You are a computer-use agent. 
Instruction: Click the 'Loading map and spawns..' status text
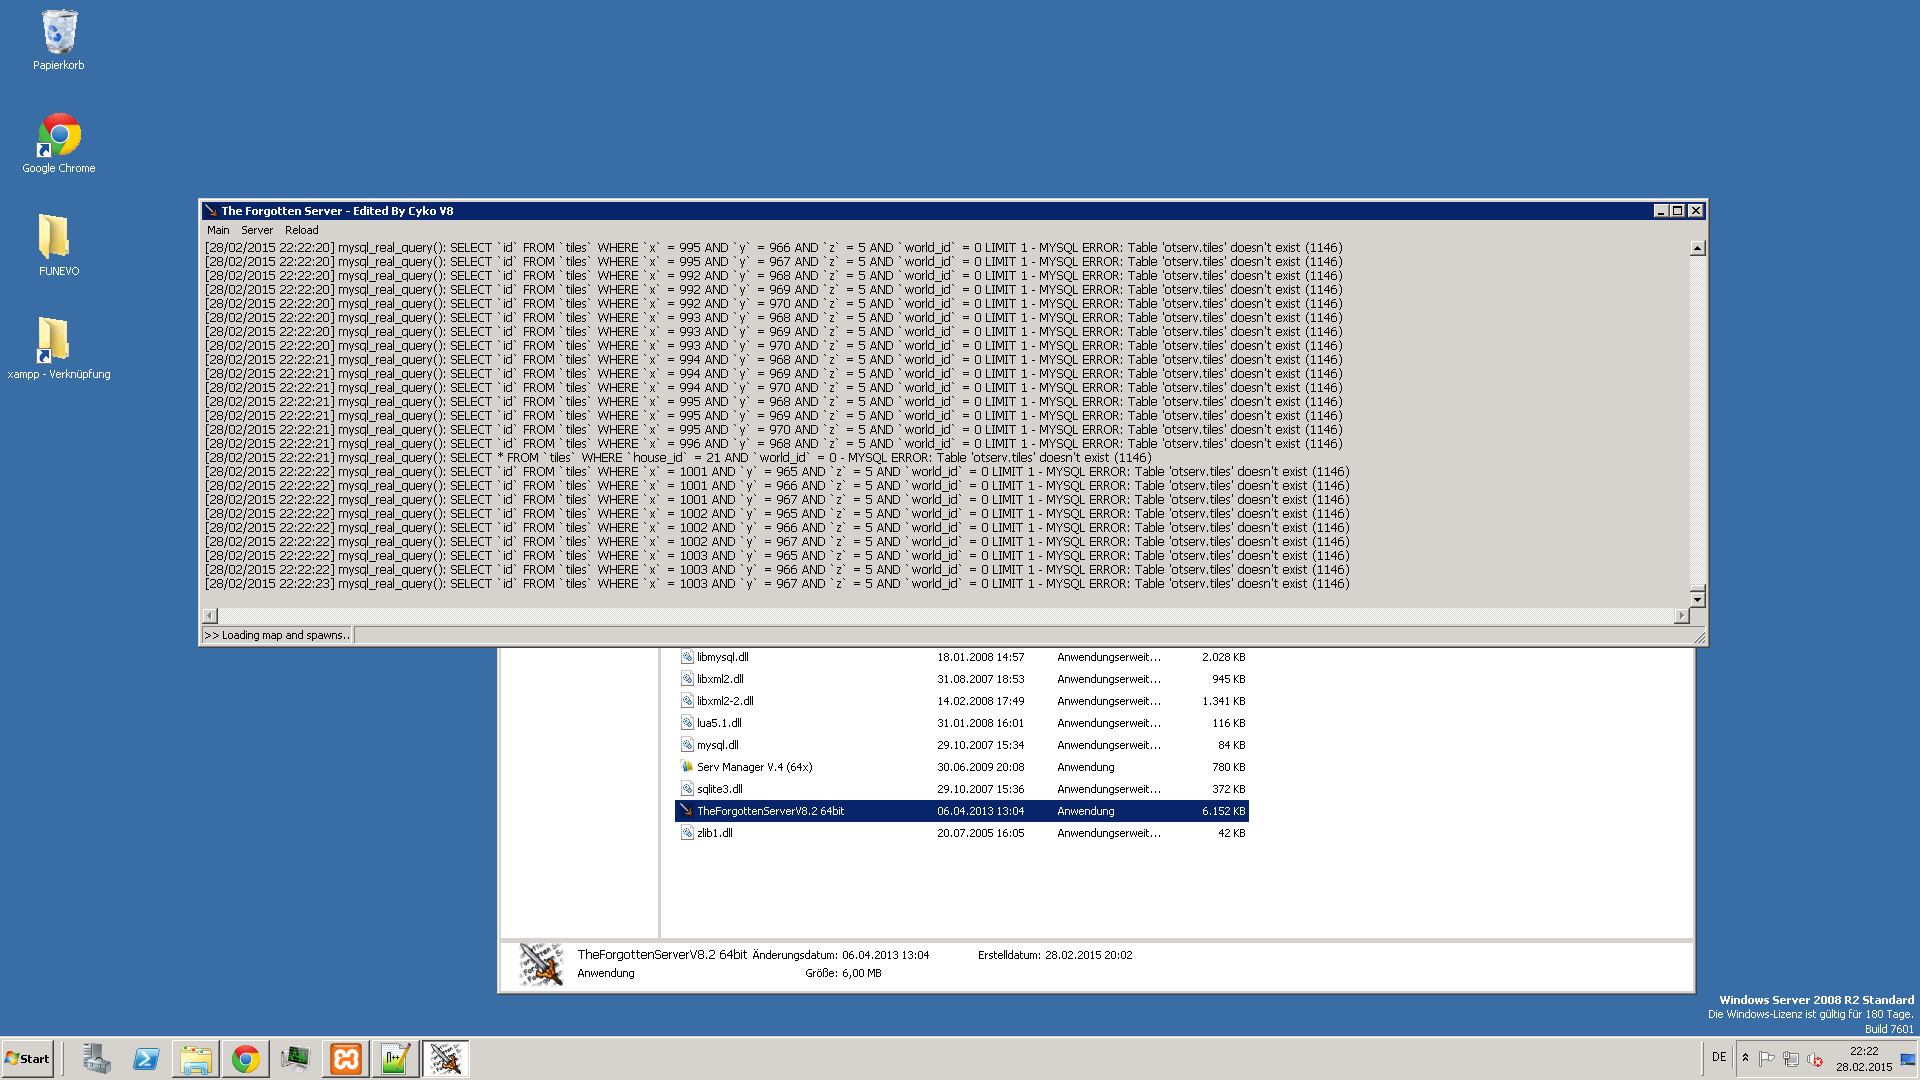(x=277, y=635)
